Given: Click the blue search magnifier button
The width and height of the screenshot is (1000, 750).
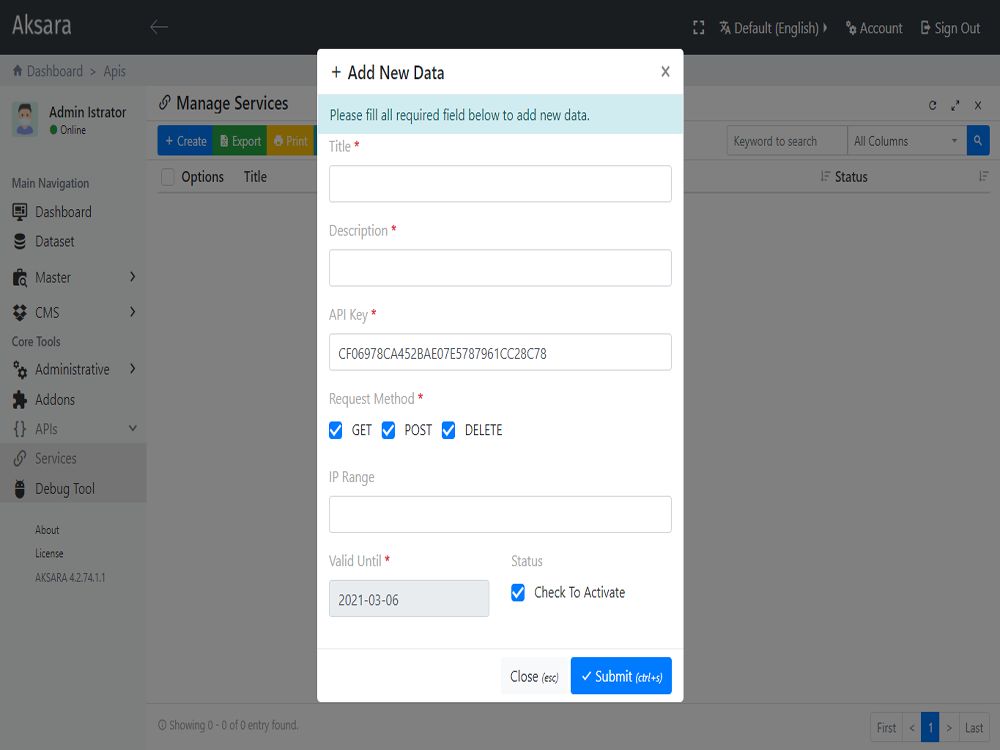Looking at the screenshot, I should (x=978, y=141).
